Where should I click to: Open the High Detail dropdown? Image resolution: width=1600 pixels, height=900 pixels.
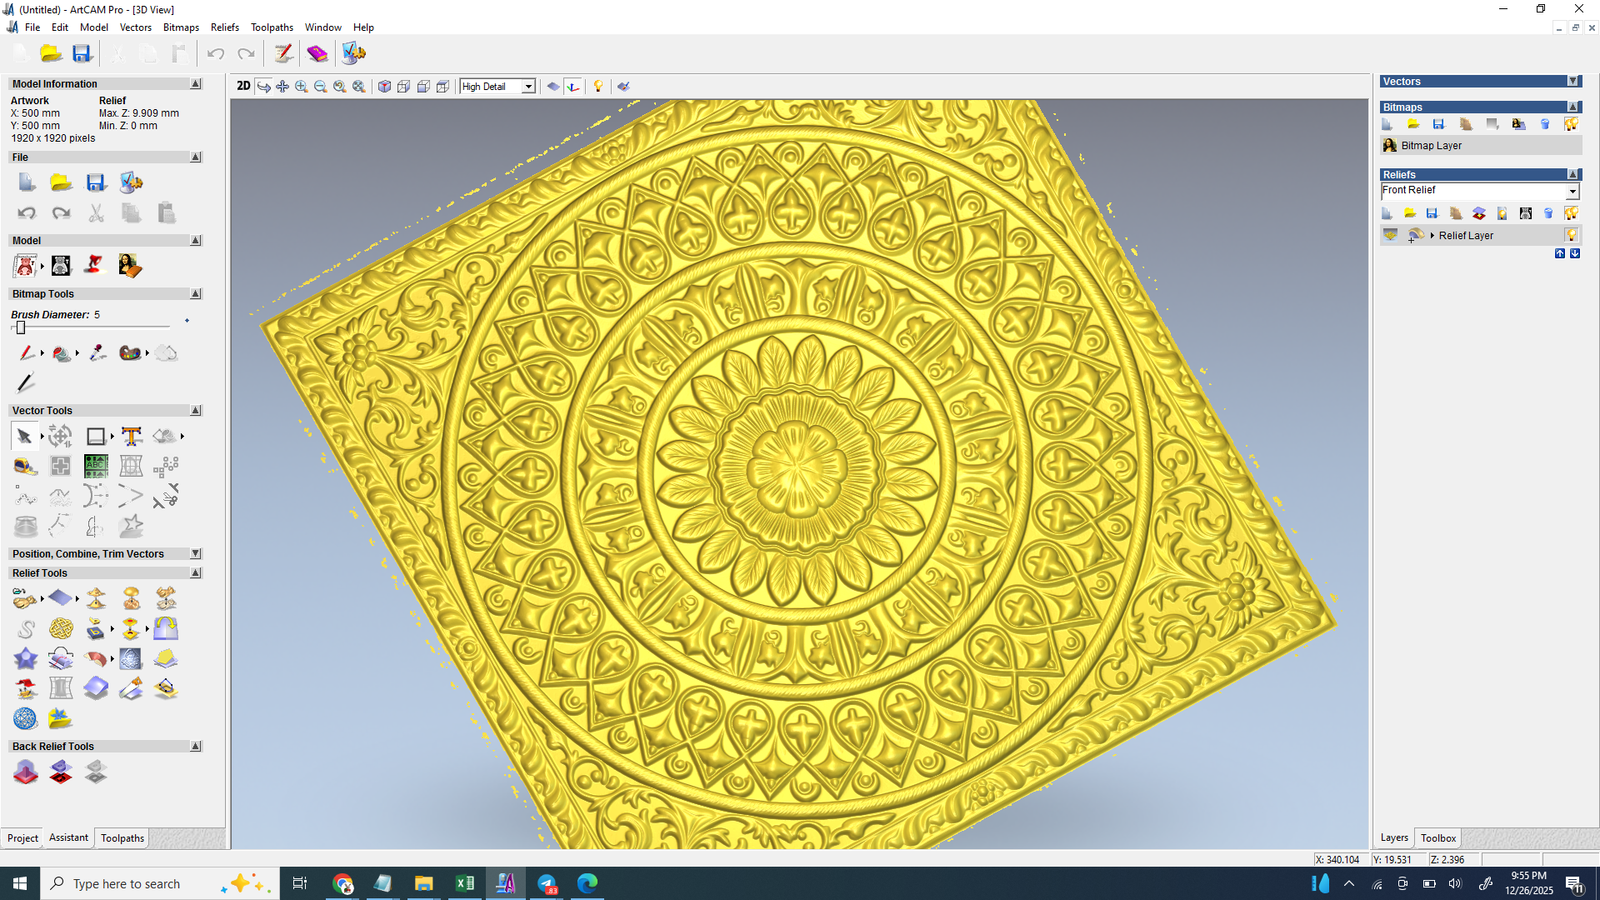point(527,86)
